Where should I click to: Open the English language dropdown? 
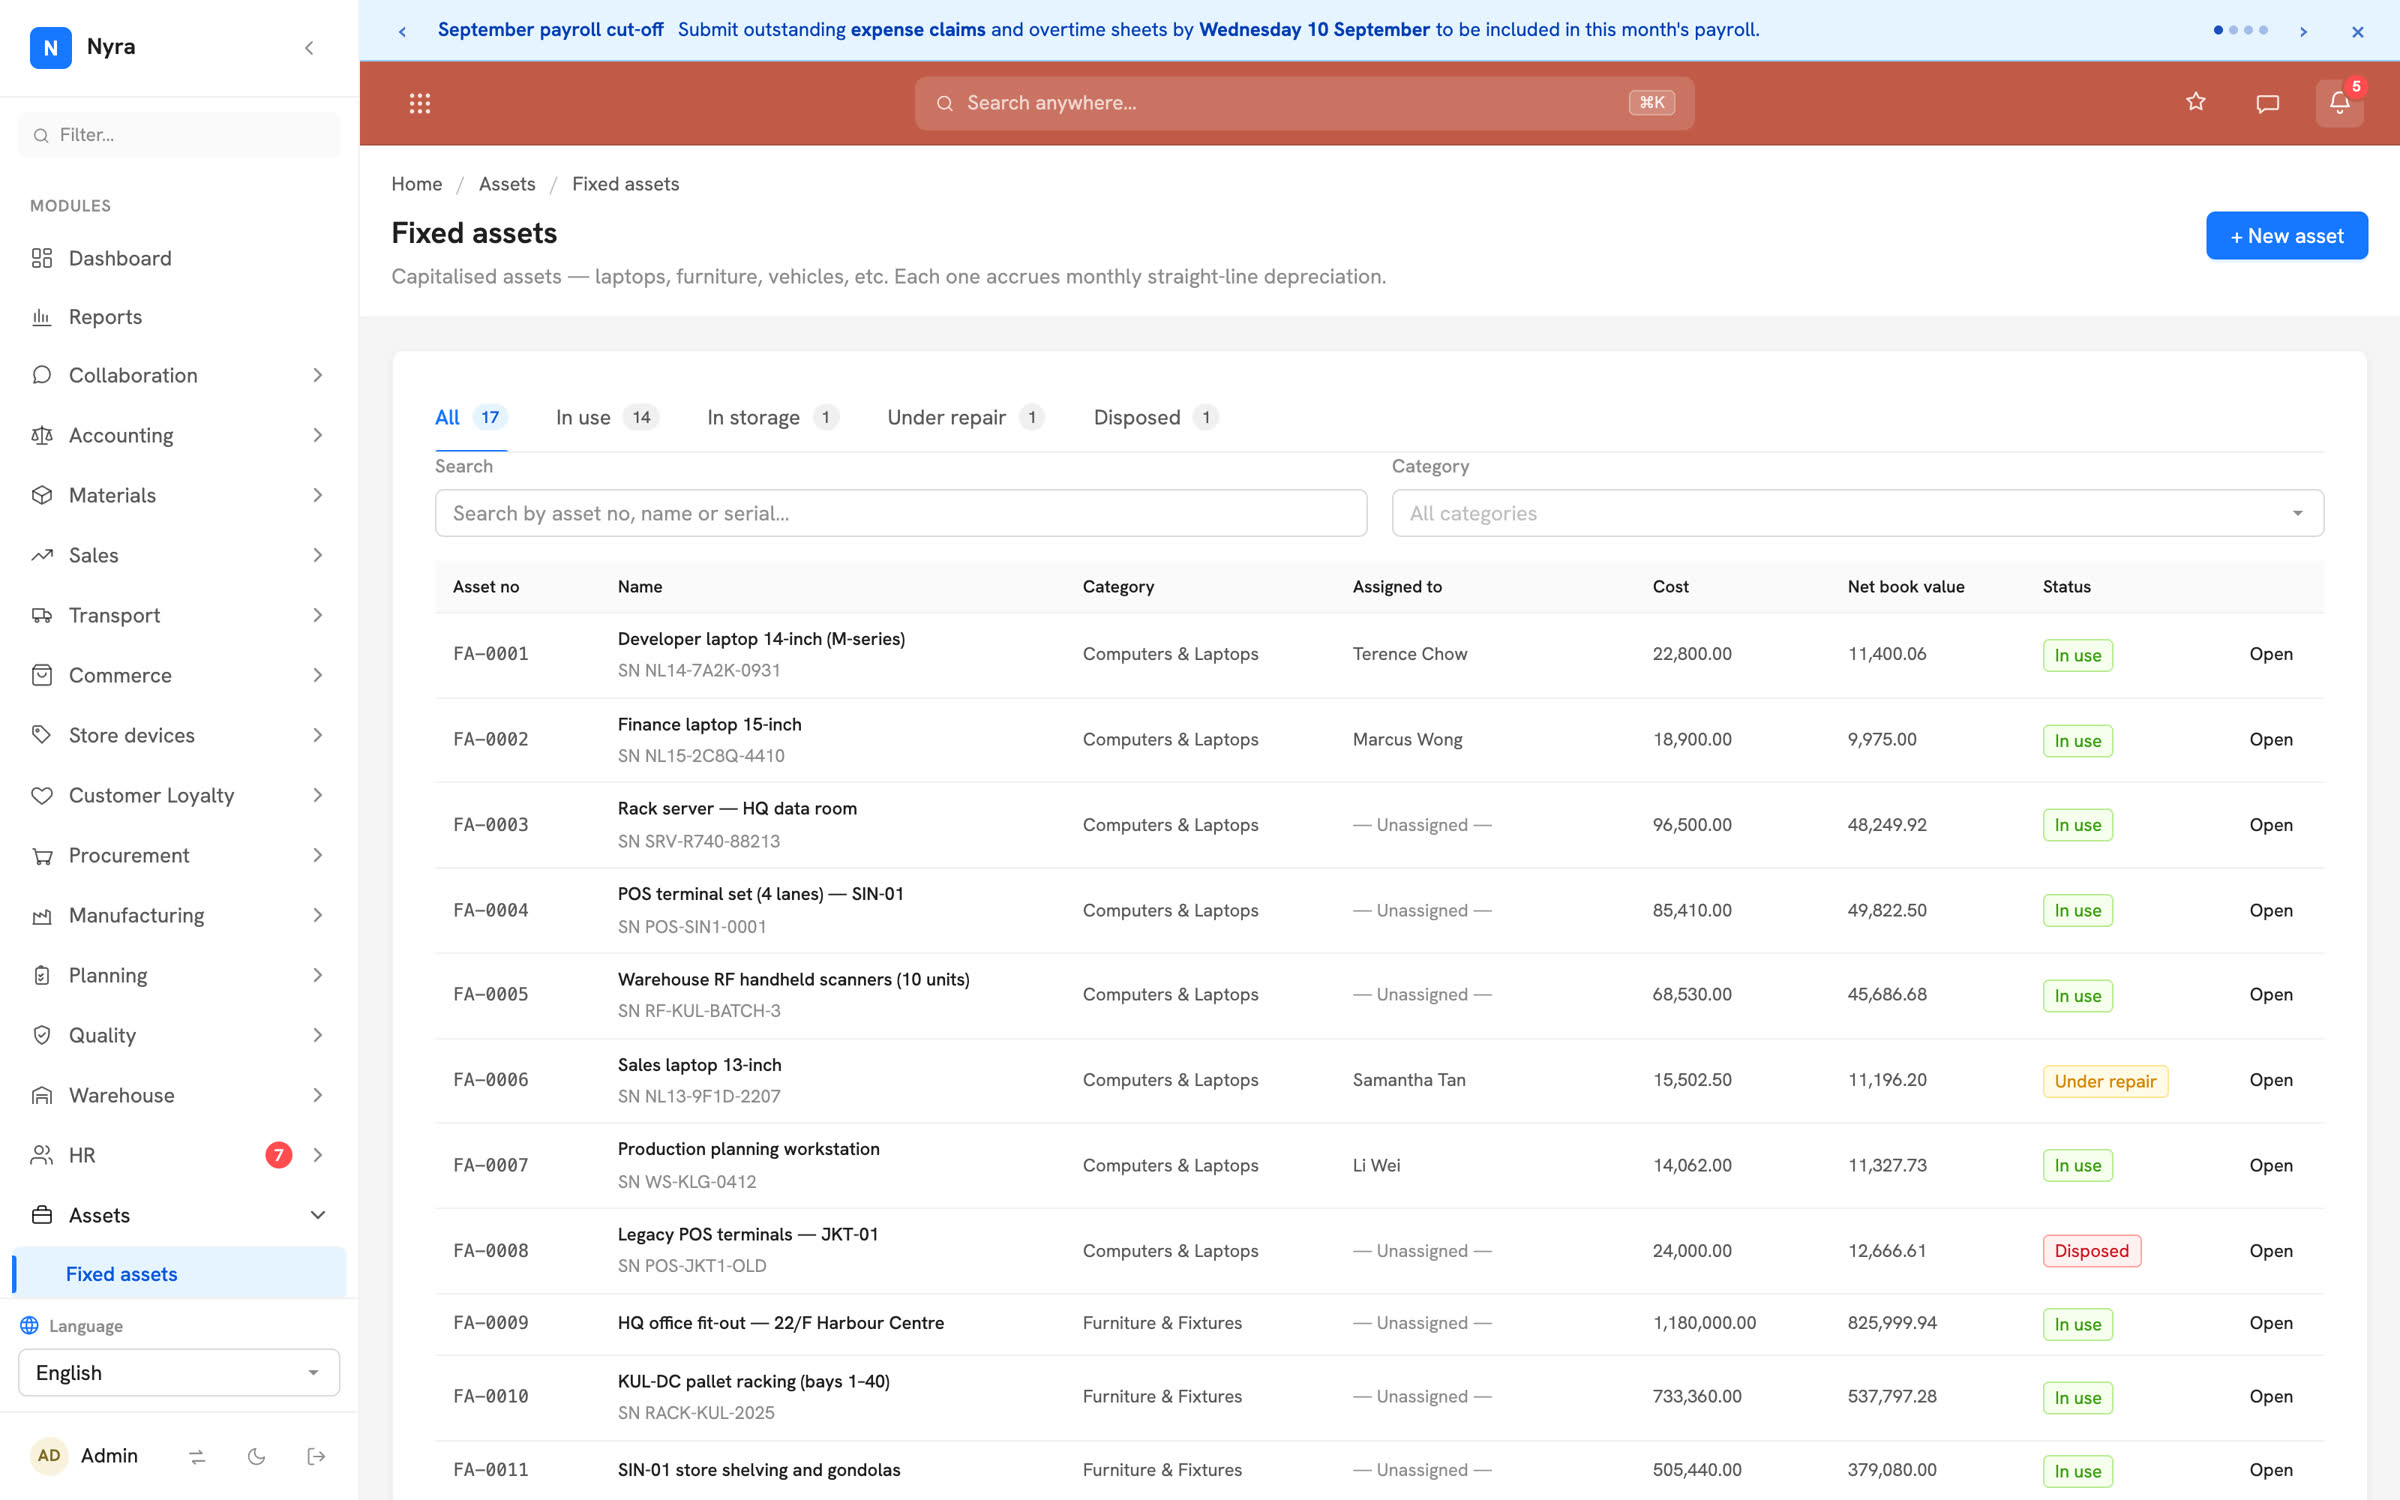pos(179,1373)
